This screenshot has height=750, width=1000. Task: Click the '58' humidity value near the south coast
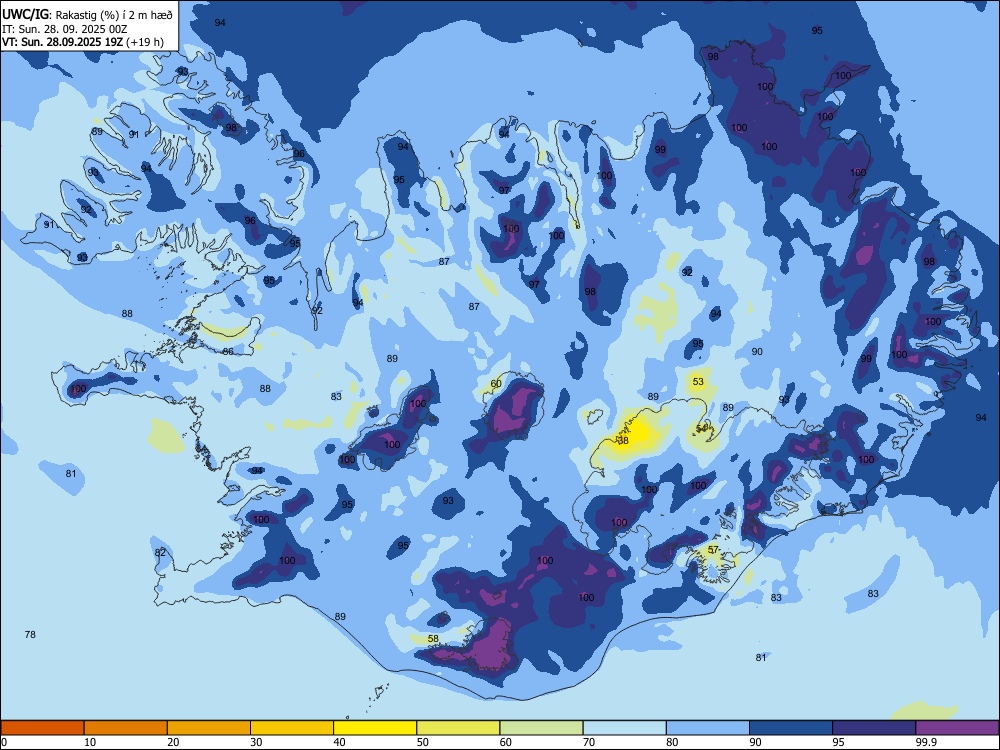point(433,638)
